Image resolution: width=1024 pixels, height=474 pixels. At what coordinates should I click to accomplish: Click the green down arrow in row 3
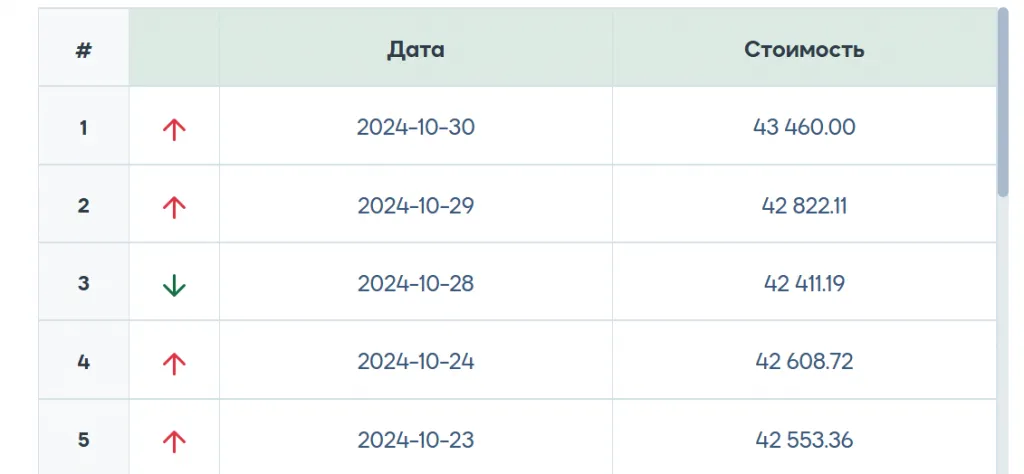coord(174,285)
